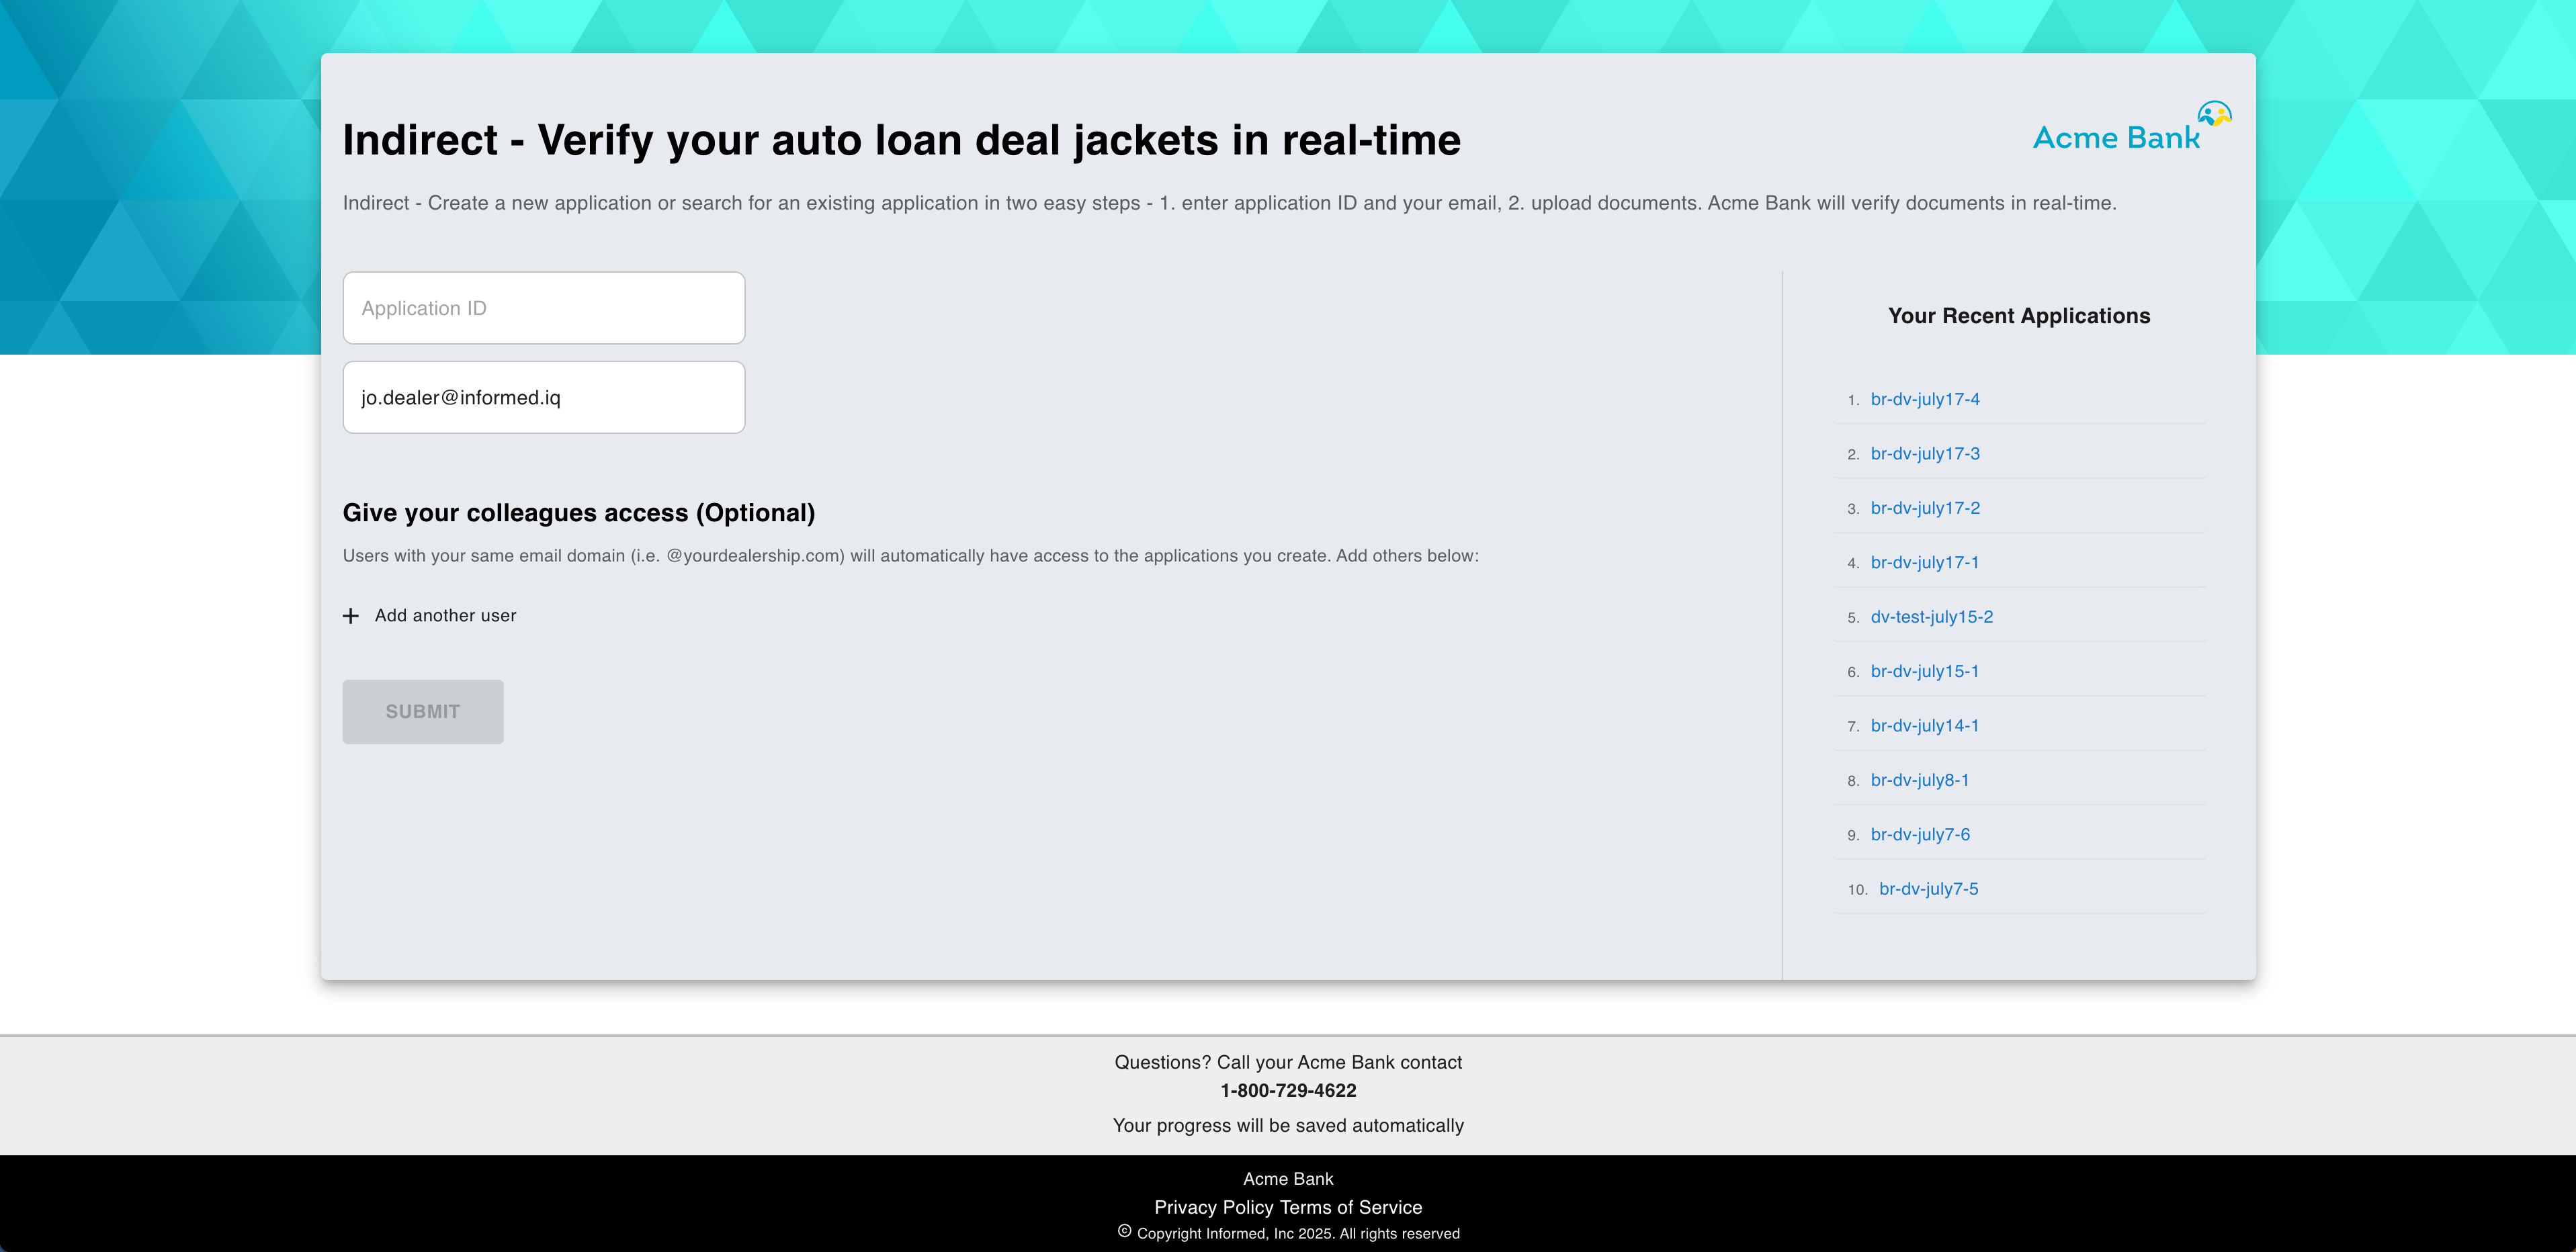Click the plus icon beside Add another user
This screenshot has width=2576, height=1252.
(x=351, y=616)
